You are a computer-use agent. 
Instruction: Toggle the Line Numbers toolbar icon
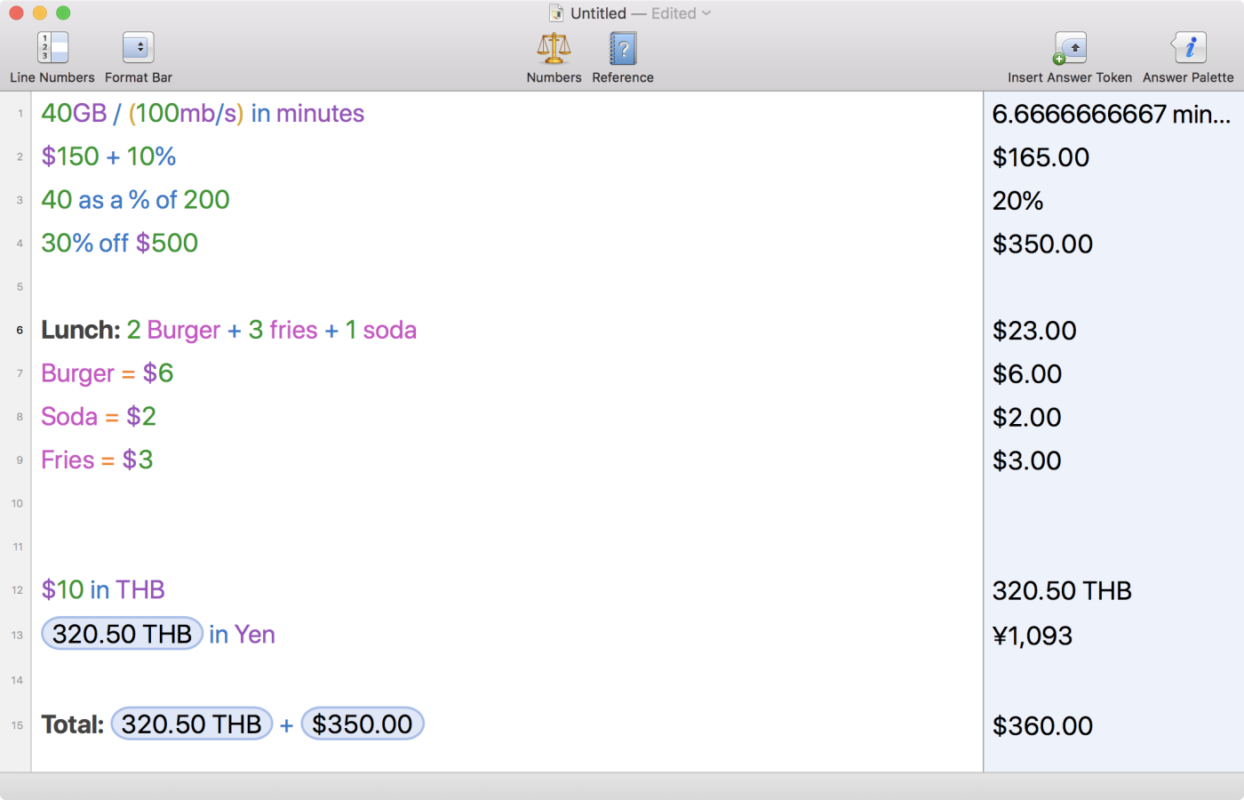(x=52, y=48)
